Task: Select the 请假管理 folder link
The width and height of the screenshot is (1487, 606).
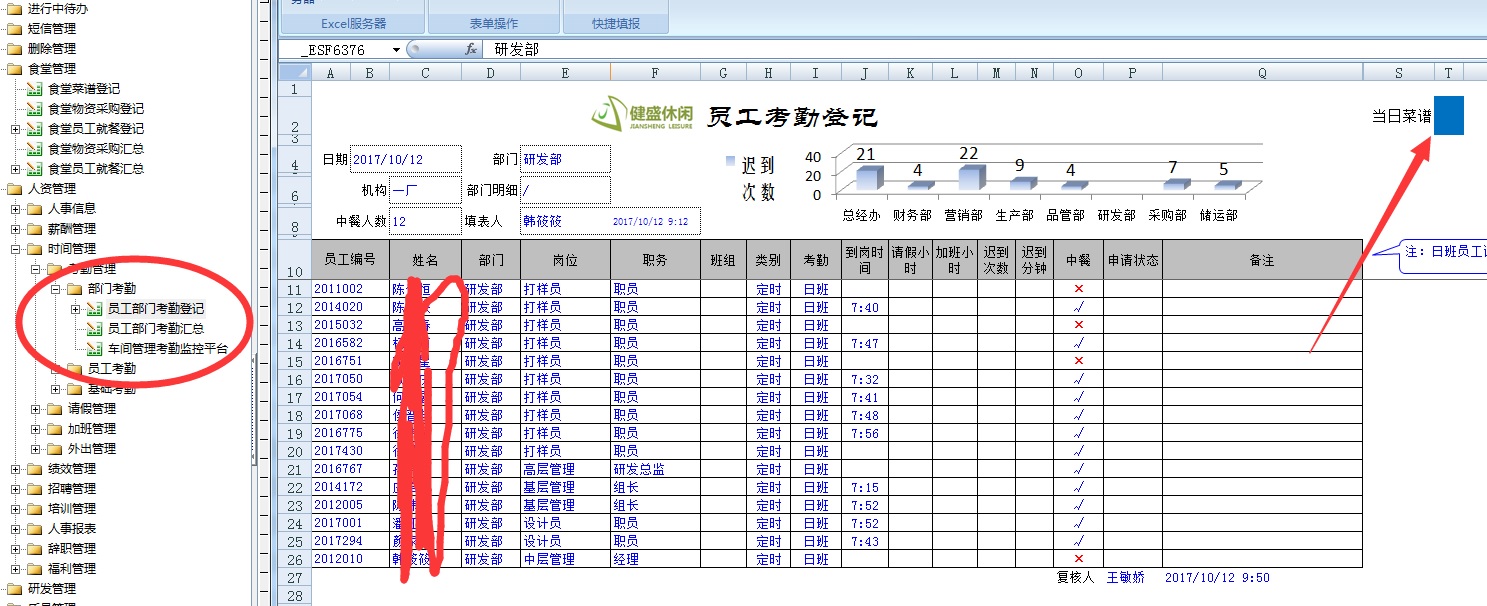Action: [x=91, y=409]
